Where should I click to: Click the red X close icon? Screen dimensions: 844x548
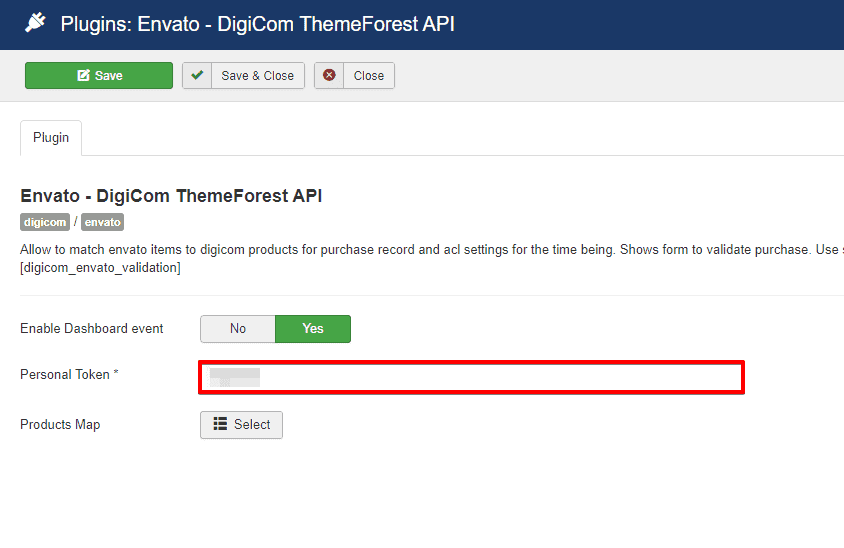329,75
